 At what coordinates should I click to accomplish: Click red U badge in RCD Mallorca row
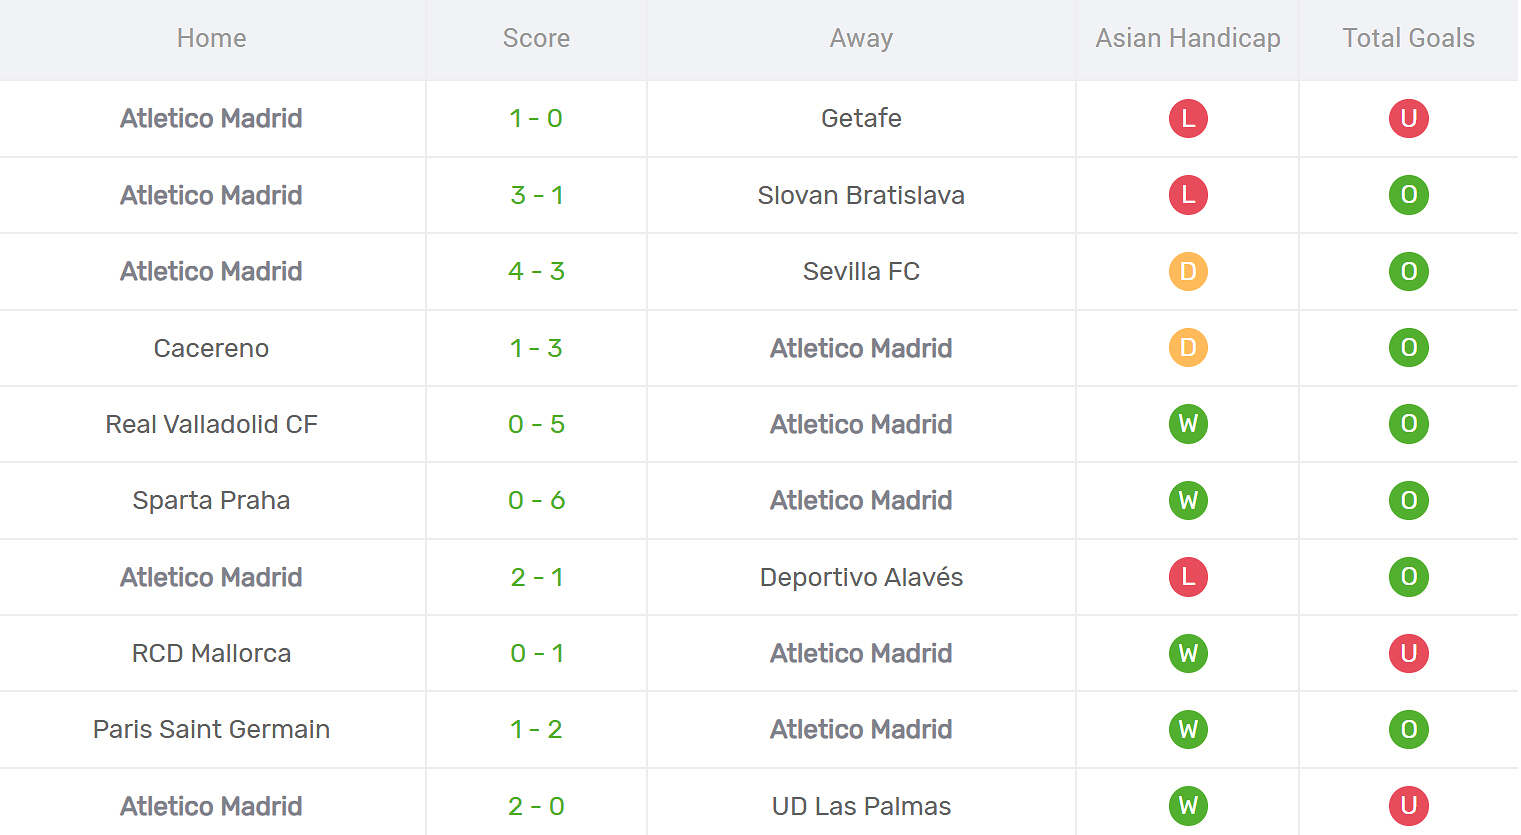tap(1408, 653)
